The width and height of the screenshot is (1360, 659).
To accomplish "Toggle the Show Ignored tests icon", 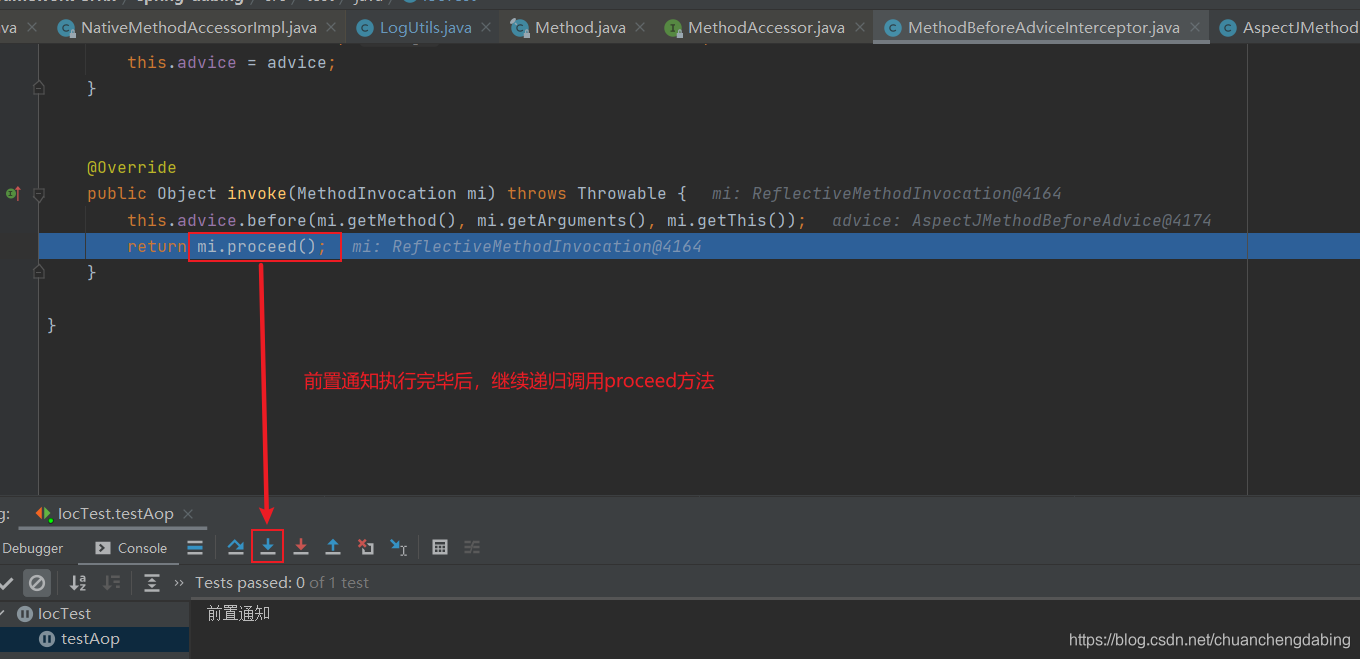I will point(37,583).
